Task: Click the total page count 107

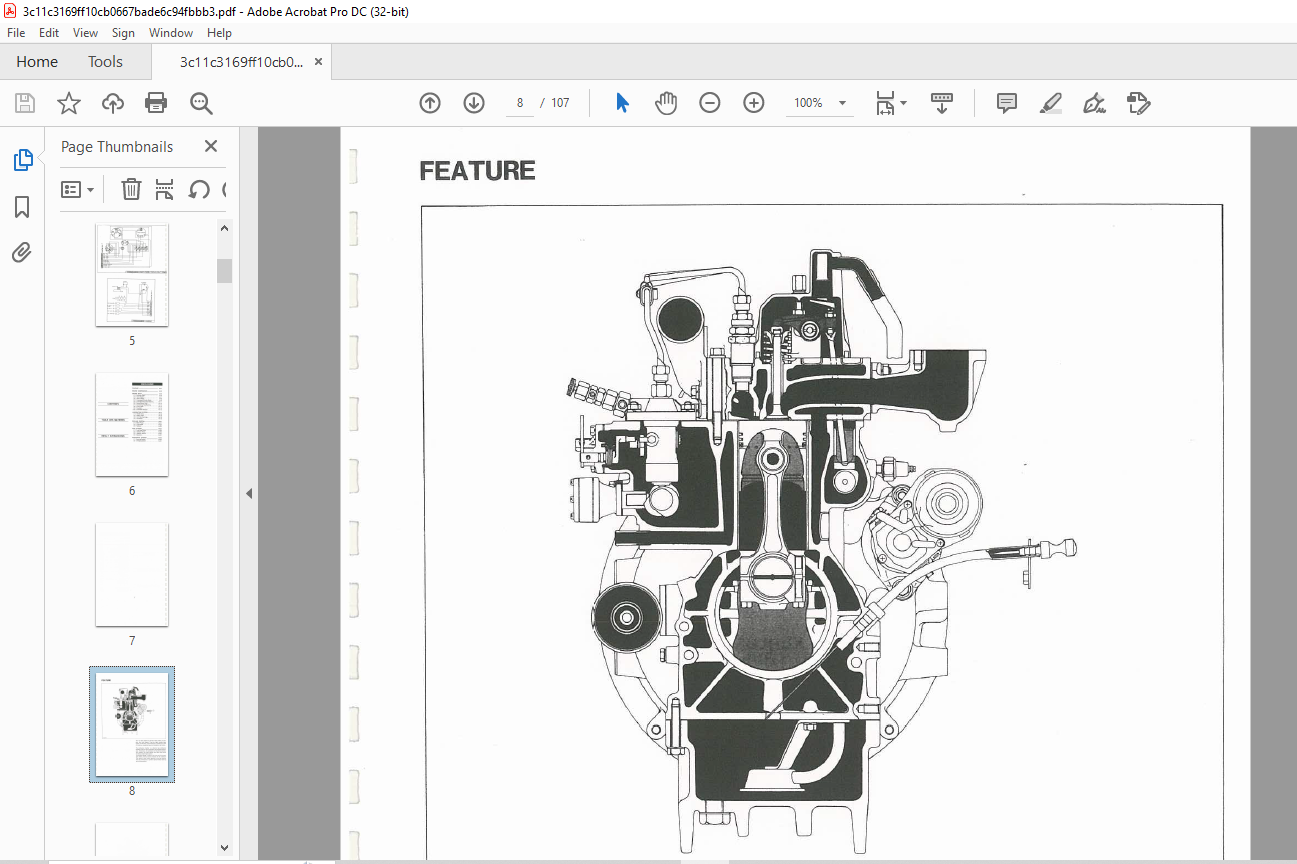Action: pos(560,103)
